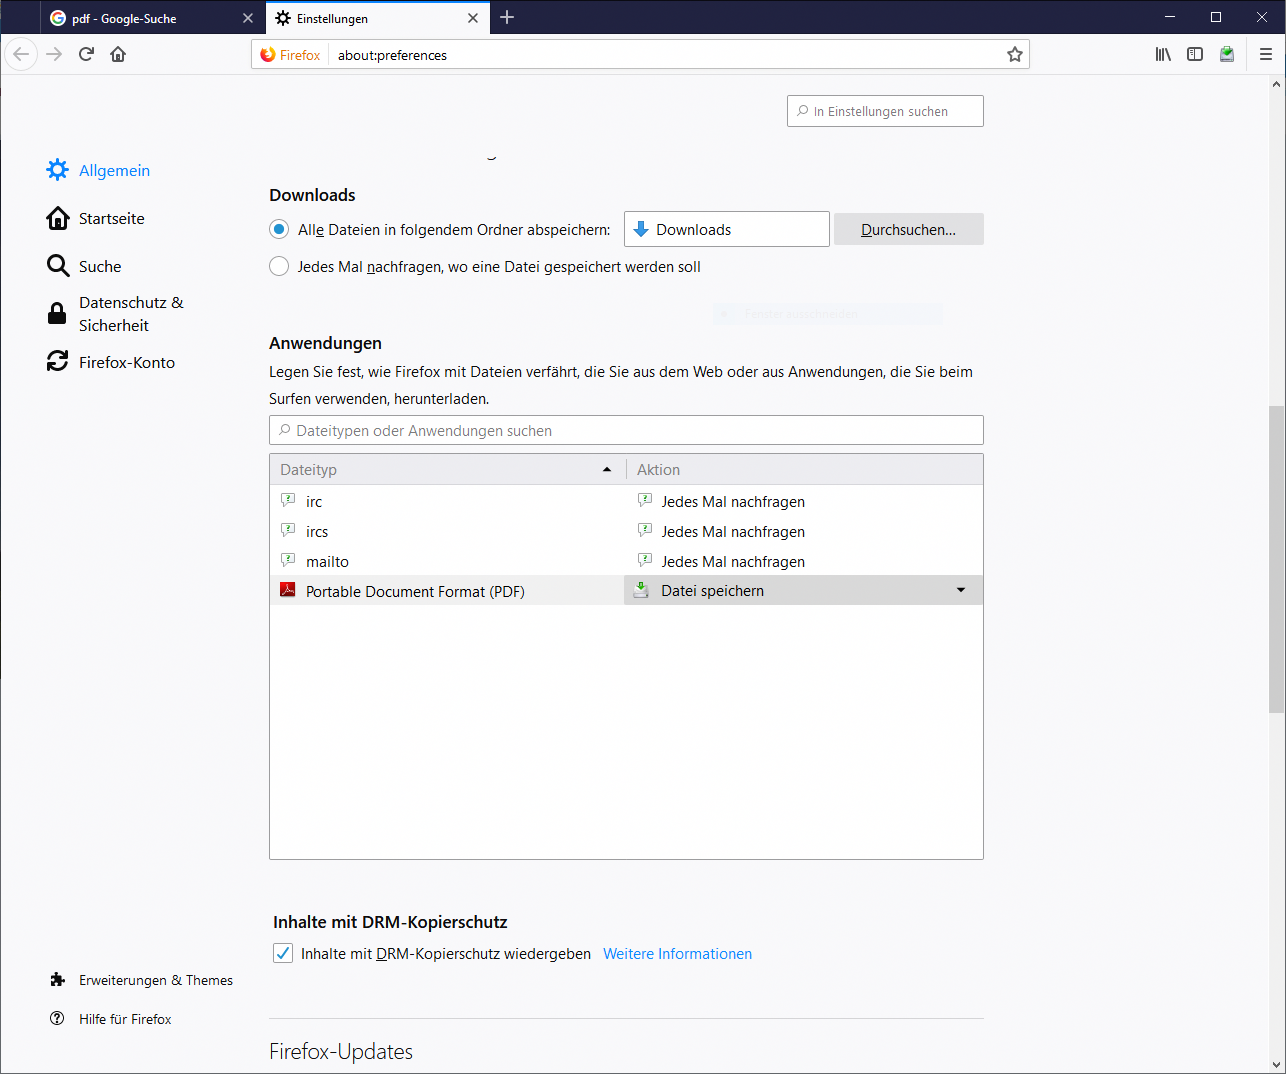Open the hamburger application menu

(1265, 54)
